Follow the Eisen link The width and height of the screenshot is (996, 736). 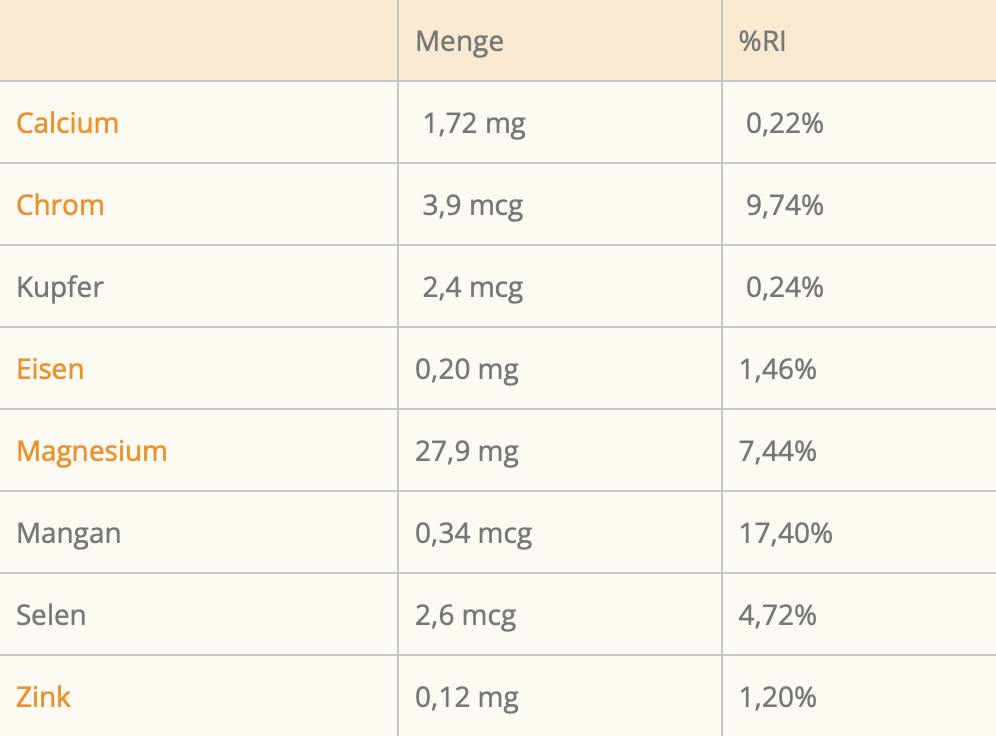pos(50,369)
